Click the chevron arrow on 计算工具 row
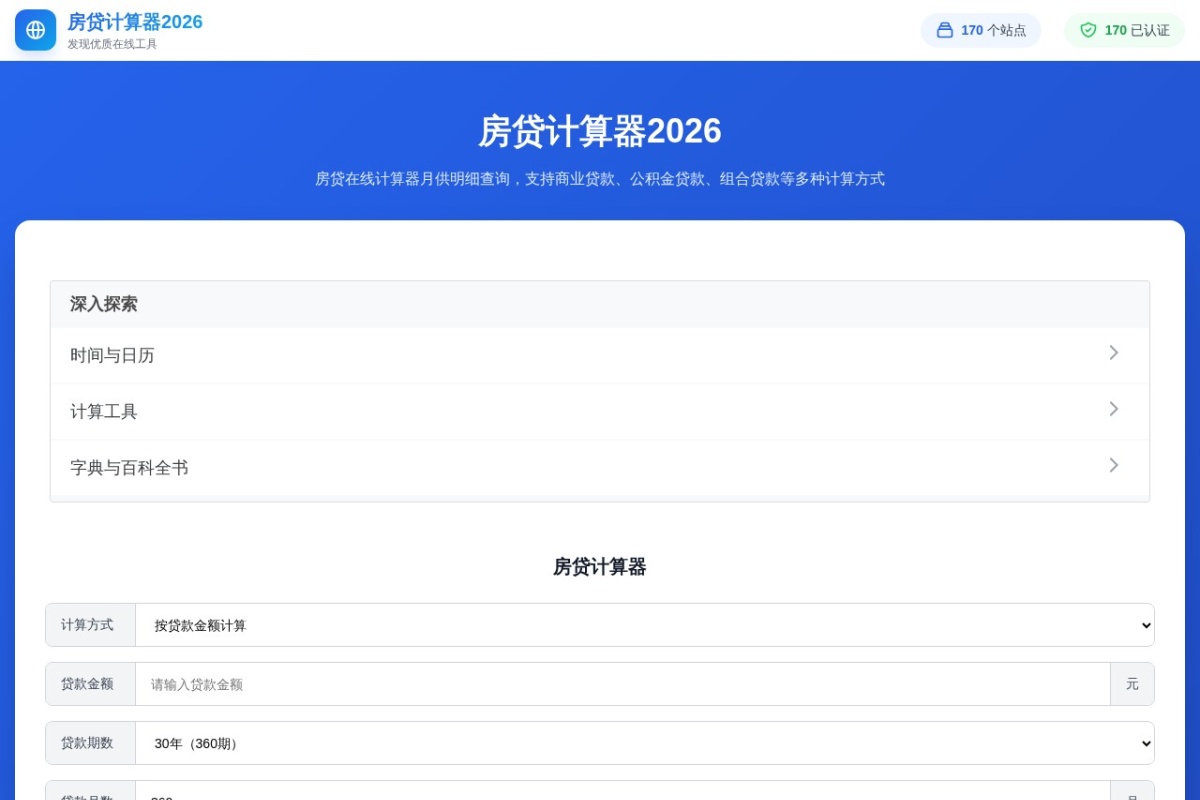 pyautogui.click(x=1113, y=409)
